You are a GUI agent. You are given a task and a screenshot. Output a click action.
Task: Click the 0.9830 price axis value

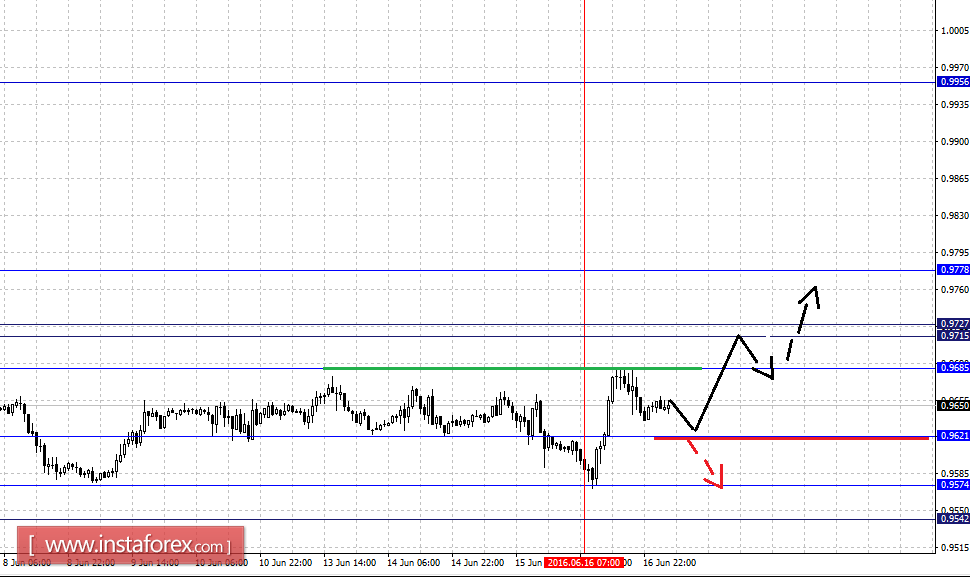tap(955, 216)
